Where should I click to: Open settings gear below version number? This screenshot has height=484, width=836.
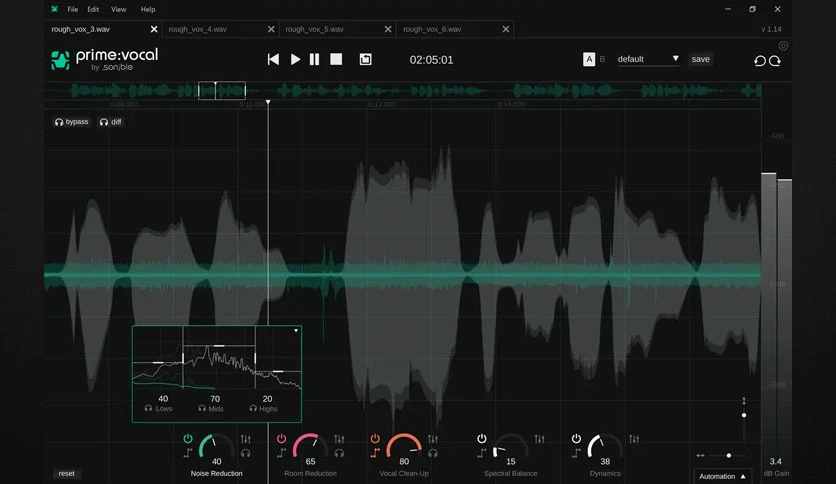[x=783, y=46]
